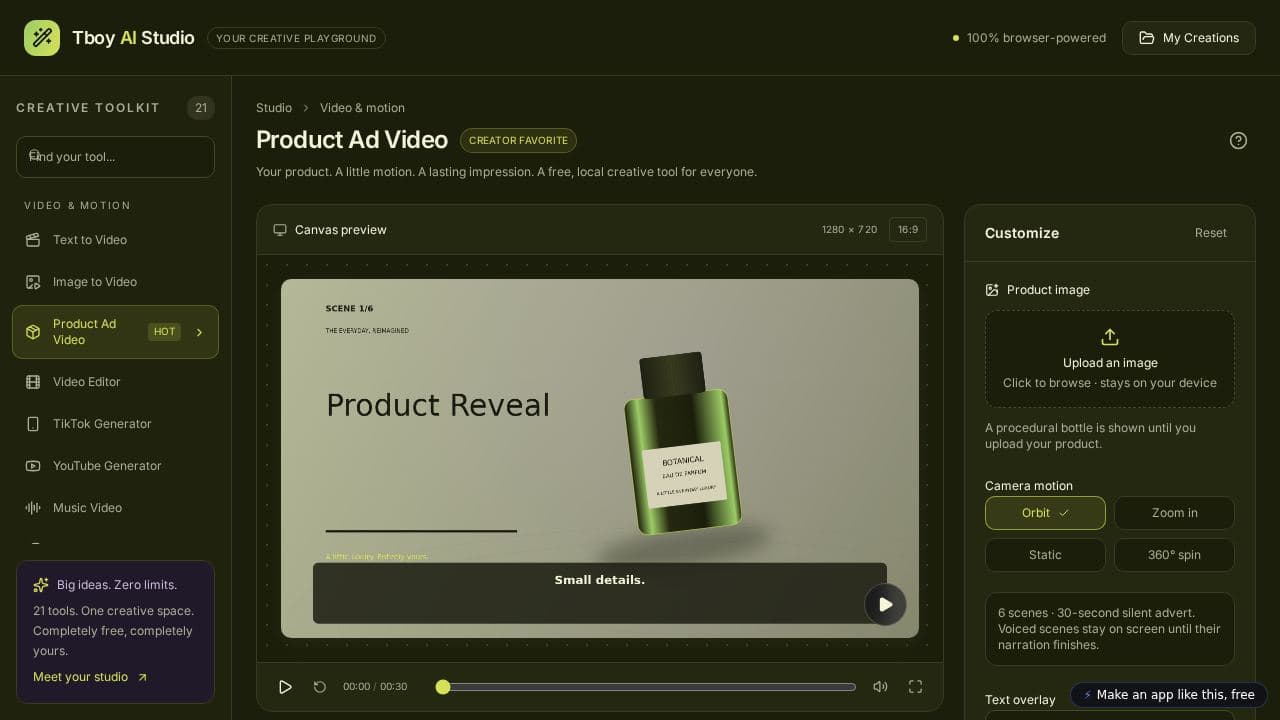The height and width of the screenshot is (720, 1280).
Task: Click Meet your studio link
Action: point(90,677)
